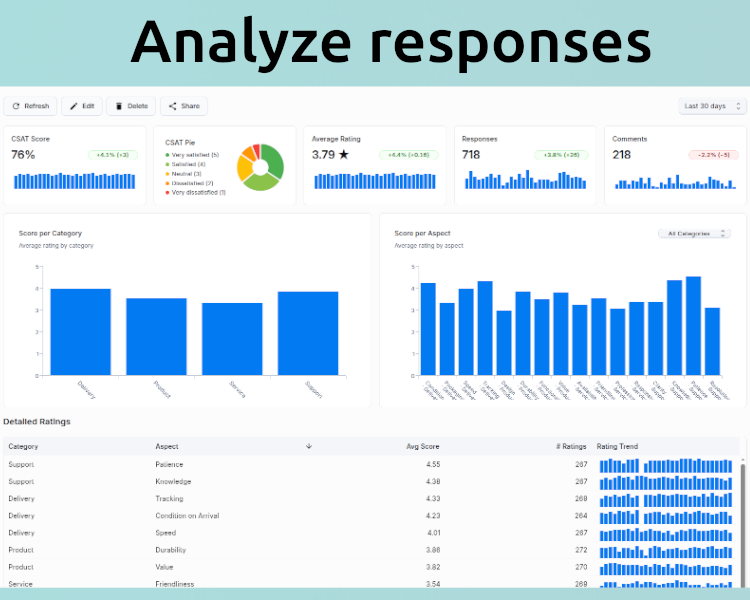Toggle the Very dissatisfied legend entry
Screen dimensions: 750x600
[197, 192]
